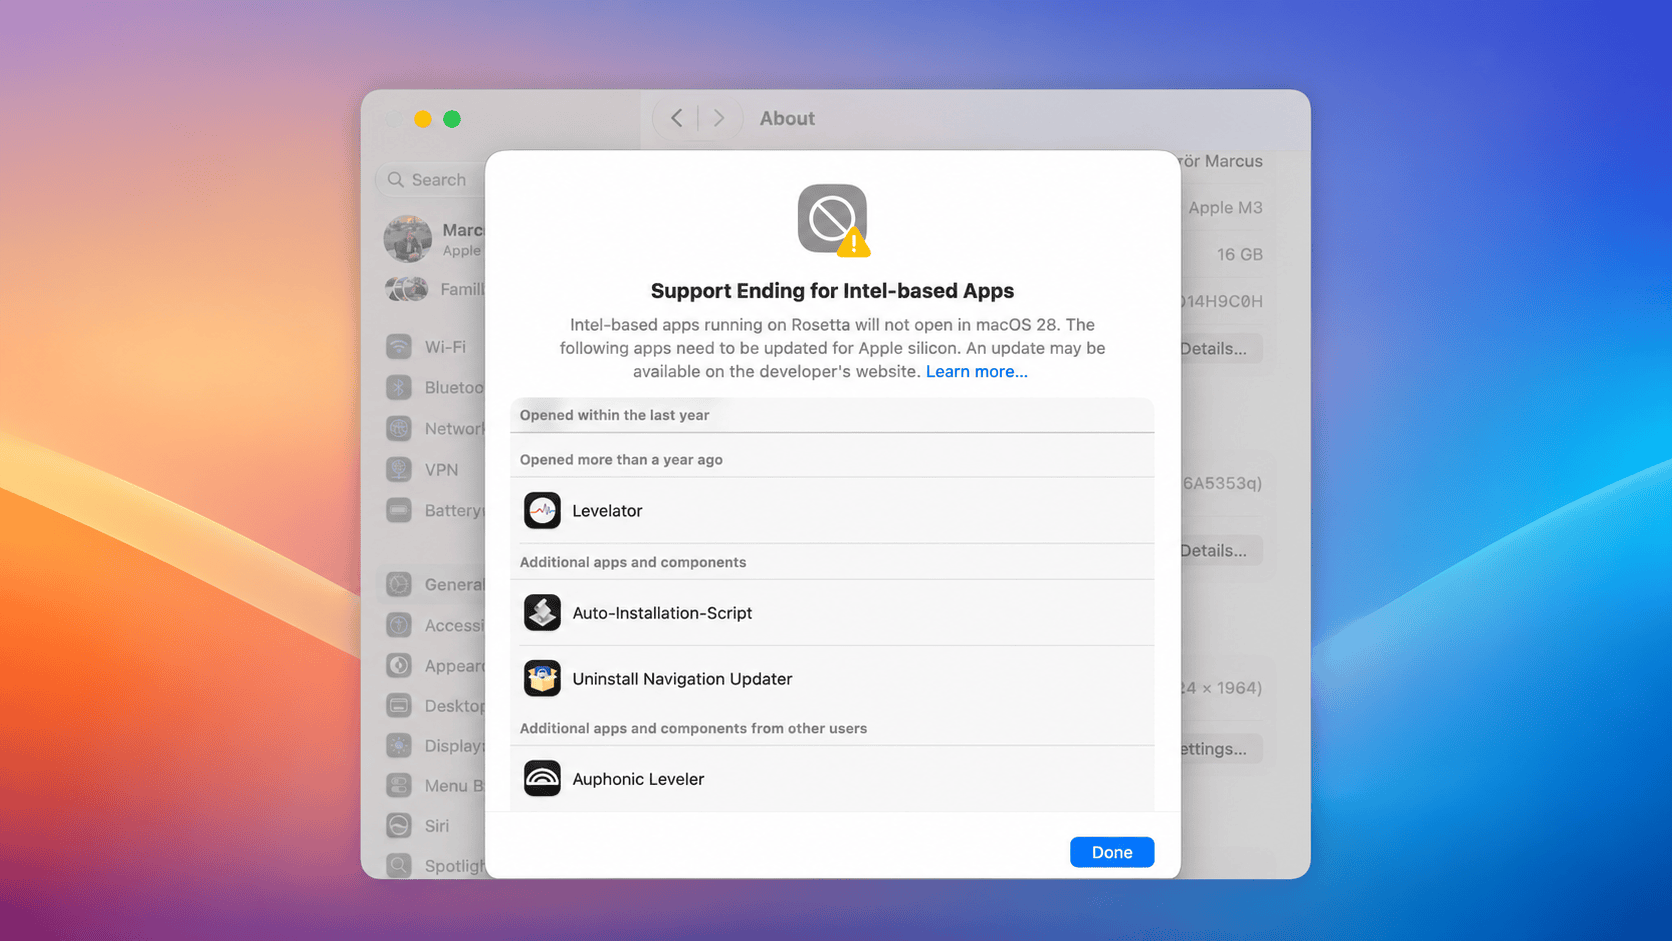Open the Spotlight sidebar icon

pyautogui.click(x=399, y=866)
